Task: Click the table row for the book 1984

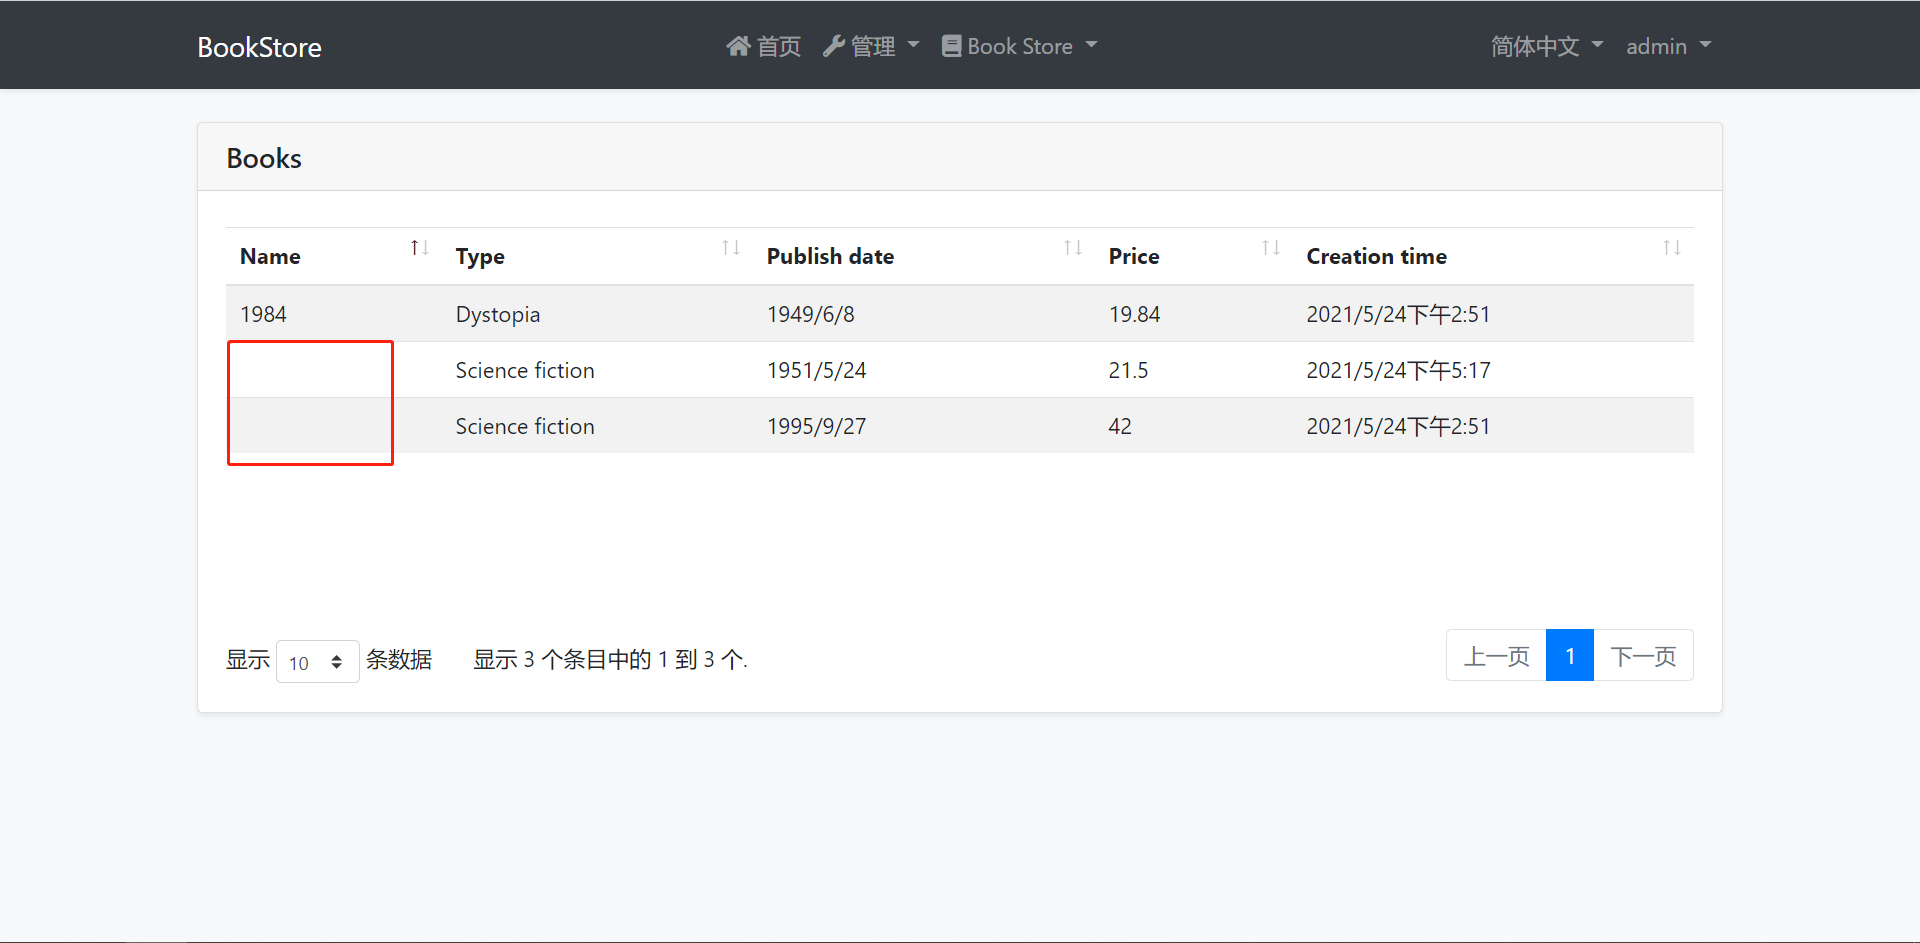Action: point(700,313)
